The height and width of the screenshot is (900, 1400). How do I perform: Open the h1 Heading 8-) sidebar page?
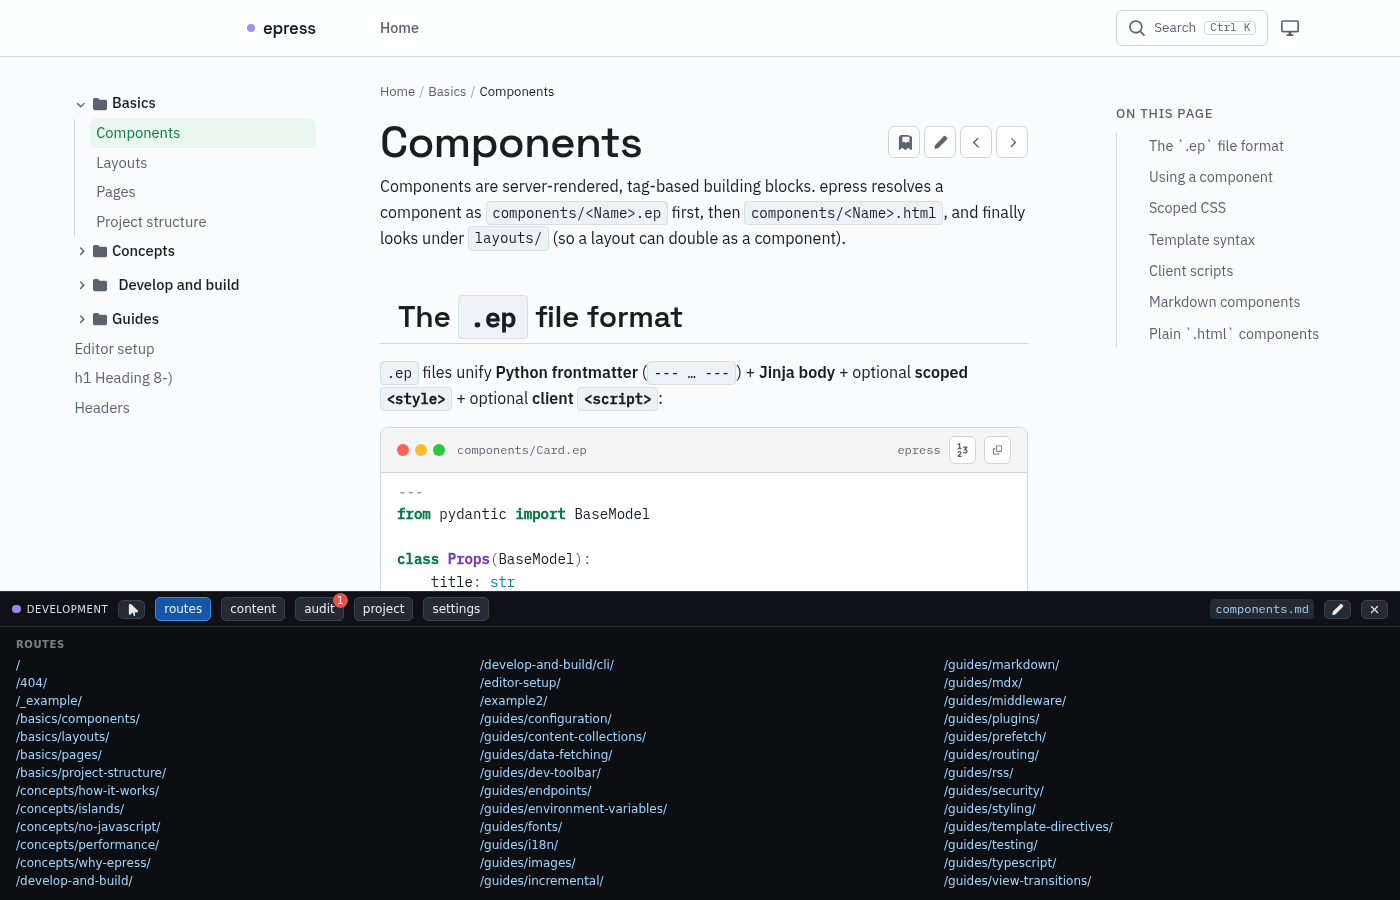124,378
